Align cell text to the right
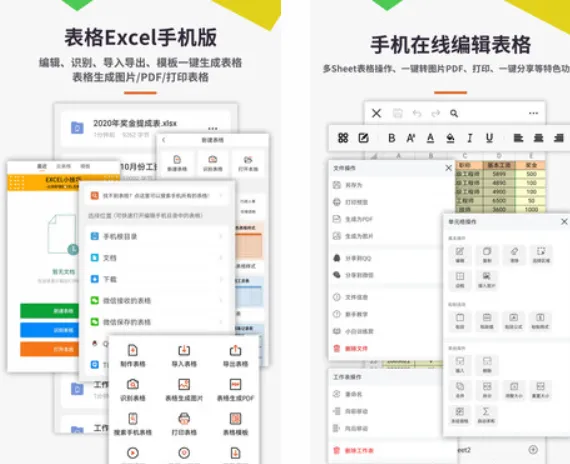 click(559, 138)
